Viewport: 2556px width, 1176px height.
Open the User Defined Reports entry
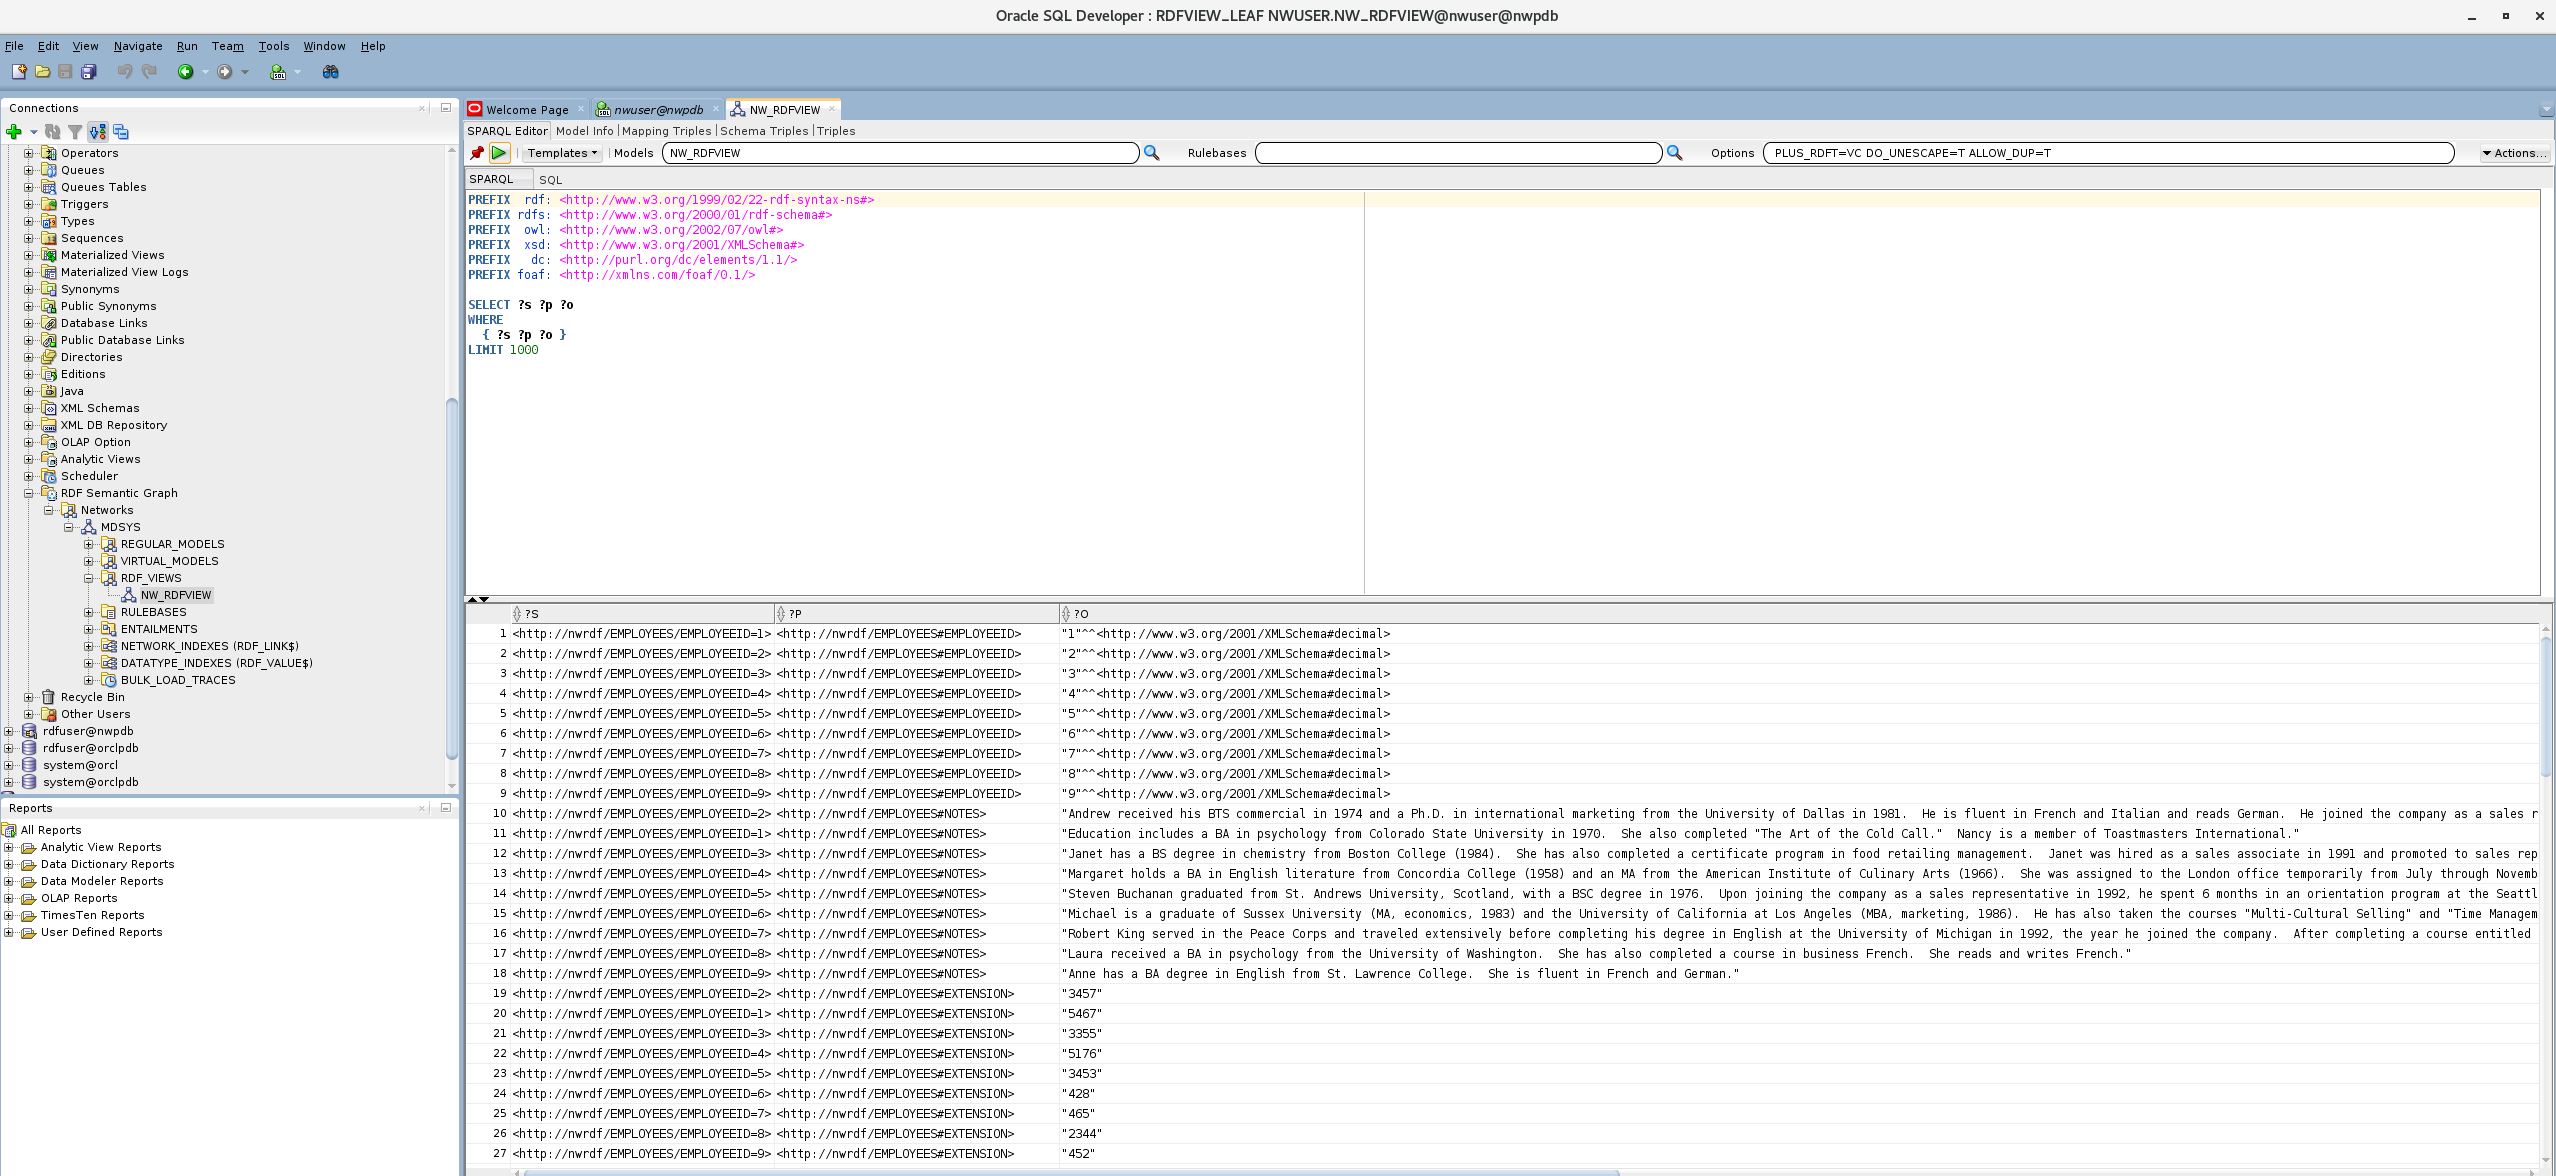(x=100, y=931)
